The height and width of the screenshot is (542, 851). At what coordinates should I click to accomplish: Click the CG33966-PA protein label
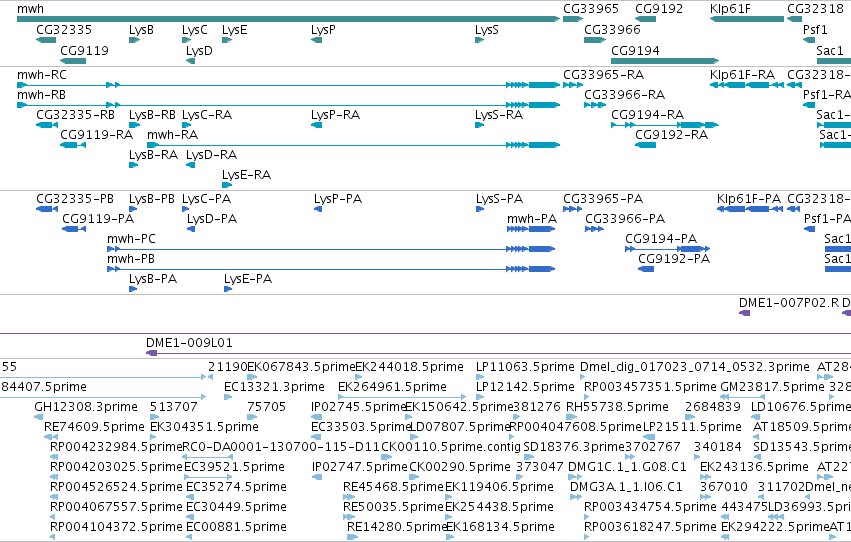click(x=625, y=219)
